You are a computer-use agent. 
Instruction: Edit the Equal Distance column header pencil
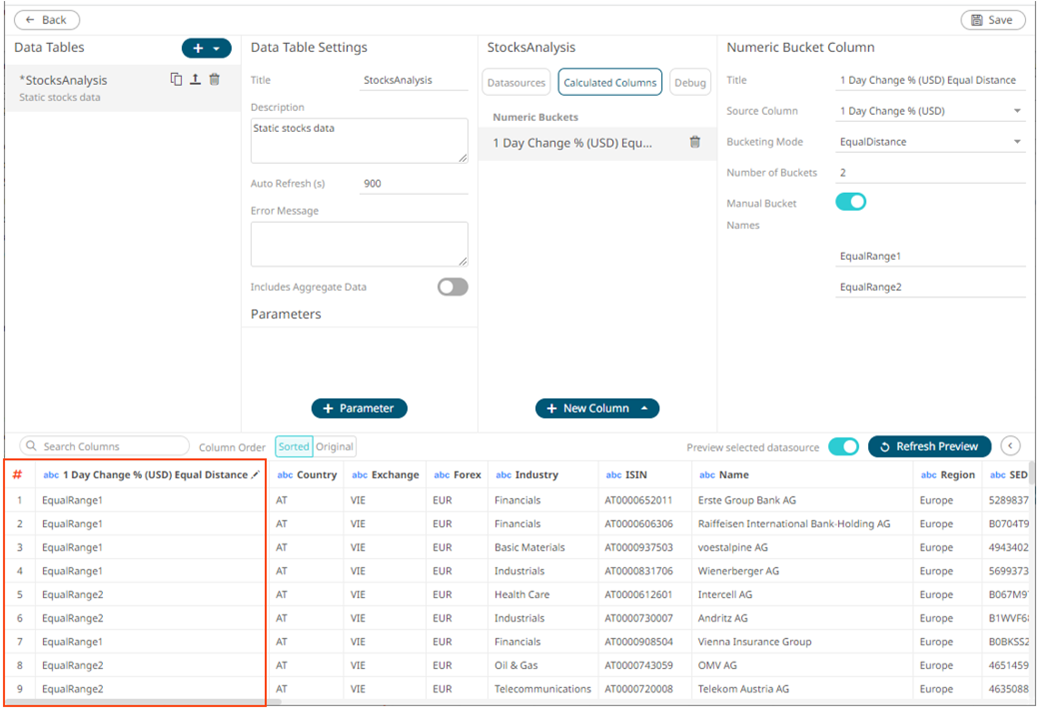point(255,474)
